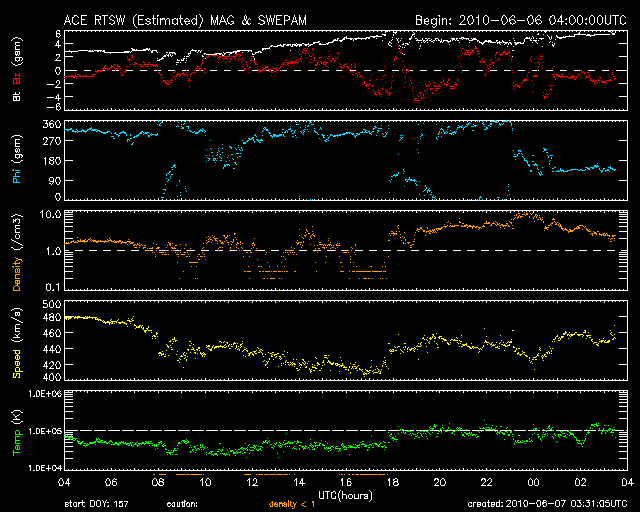Click the 1.0E+05 temperature axis value

tap(45, 431)
